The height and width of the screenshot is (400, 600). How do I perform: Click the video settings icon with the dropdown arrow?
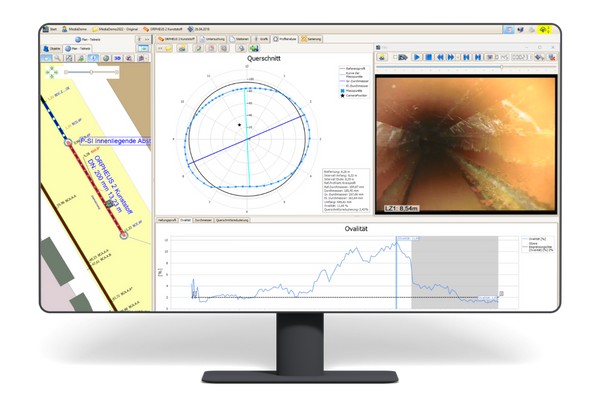[x=540, y=57]
